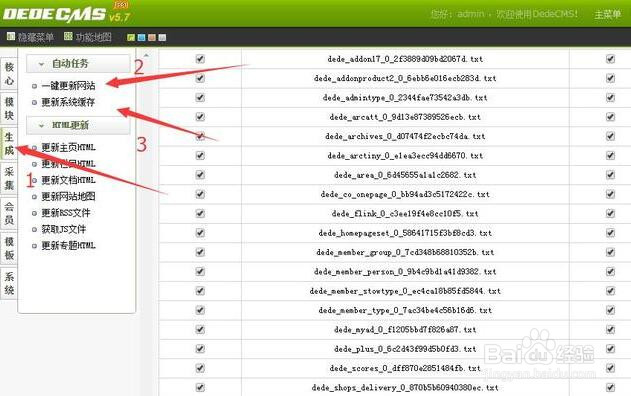The width and height of the screenshot is (631, 396).
Task: Untick last-column checkbox for dede_area row
Action: tap(610, 175)
